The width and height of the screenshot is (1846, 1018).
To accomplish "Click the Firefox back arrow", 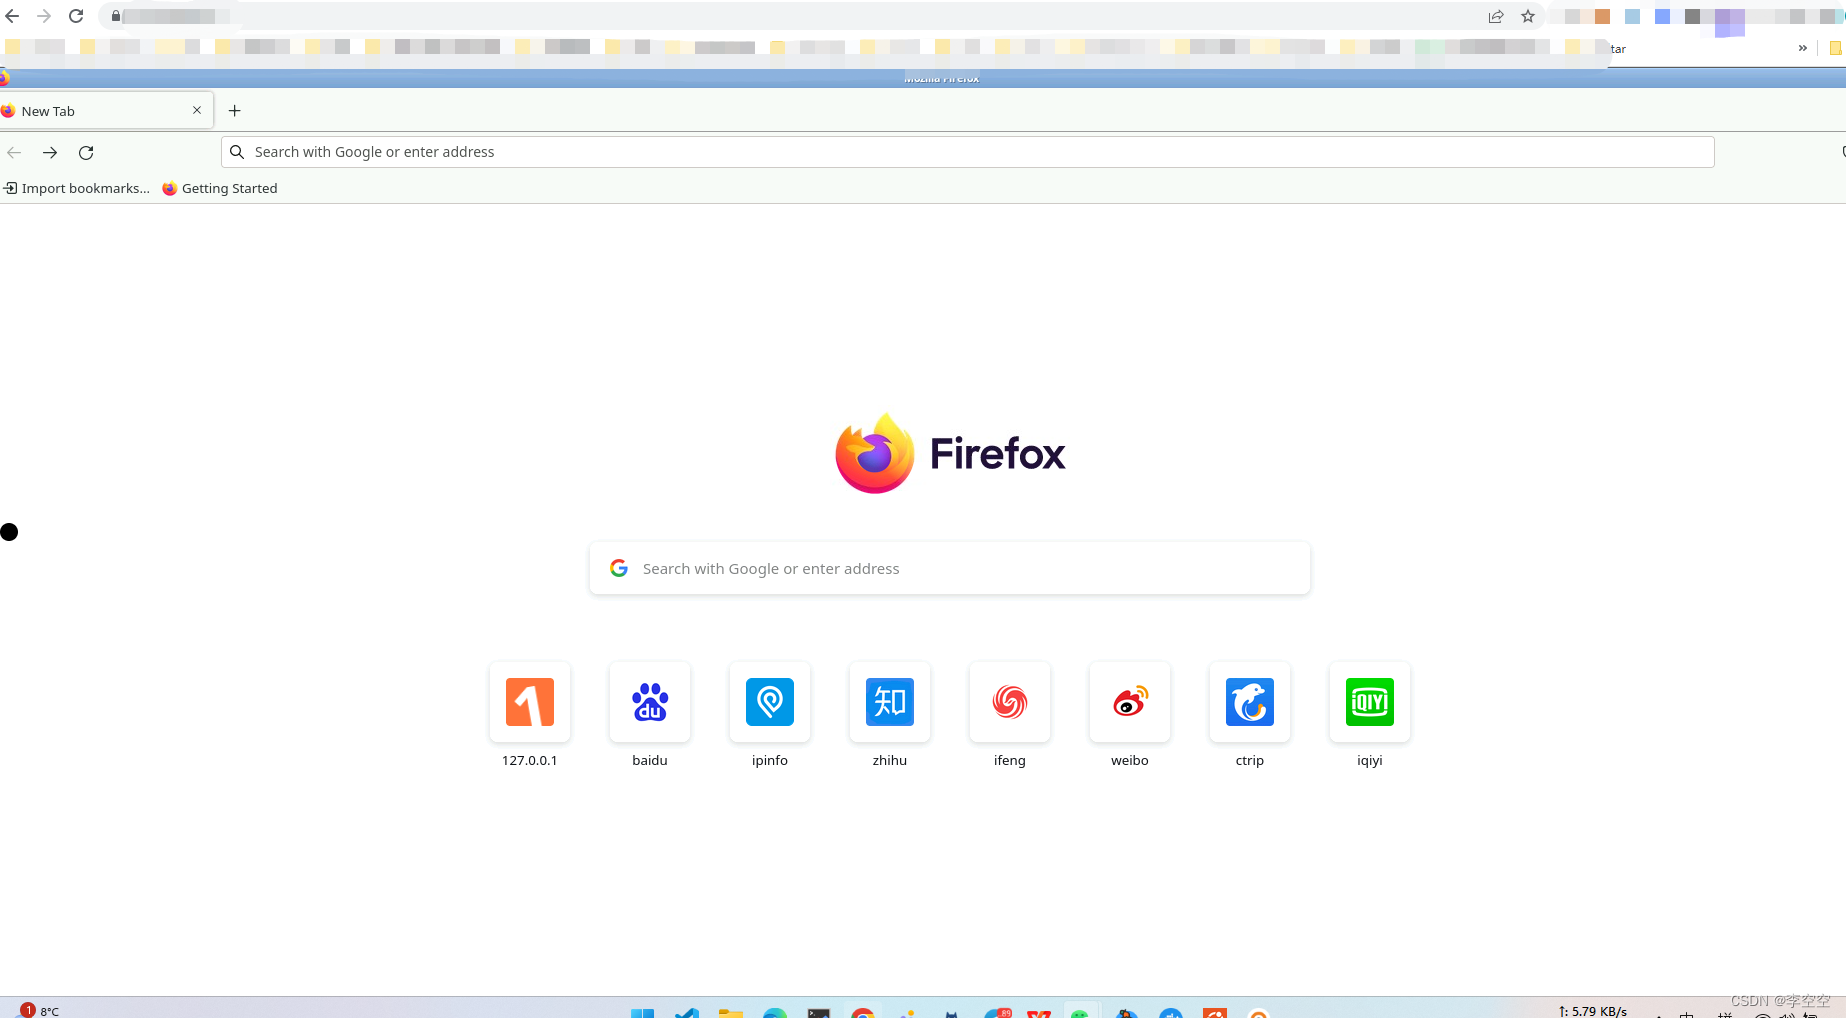I will [x=14, y=153].
